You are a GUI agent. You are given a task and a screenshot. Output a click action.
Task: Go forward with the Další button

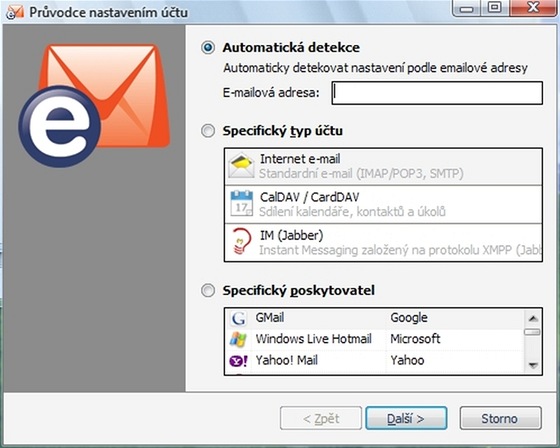406,418
